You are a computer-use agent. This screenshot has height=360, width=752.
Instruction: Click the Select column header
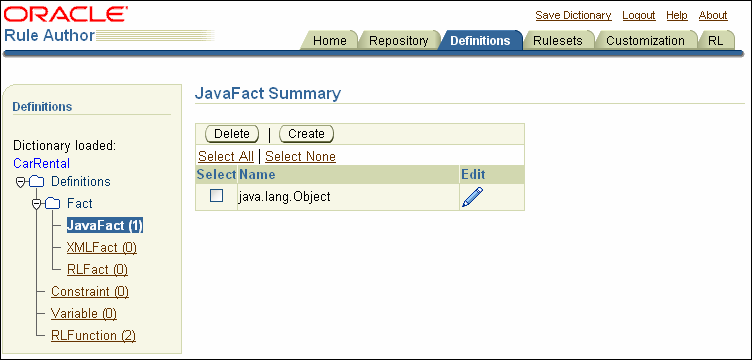[x=217, y=174]
